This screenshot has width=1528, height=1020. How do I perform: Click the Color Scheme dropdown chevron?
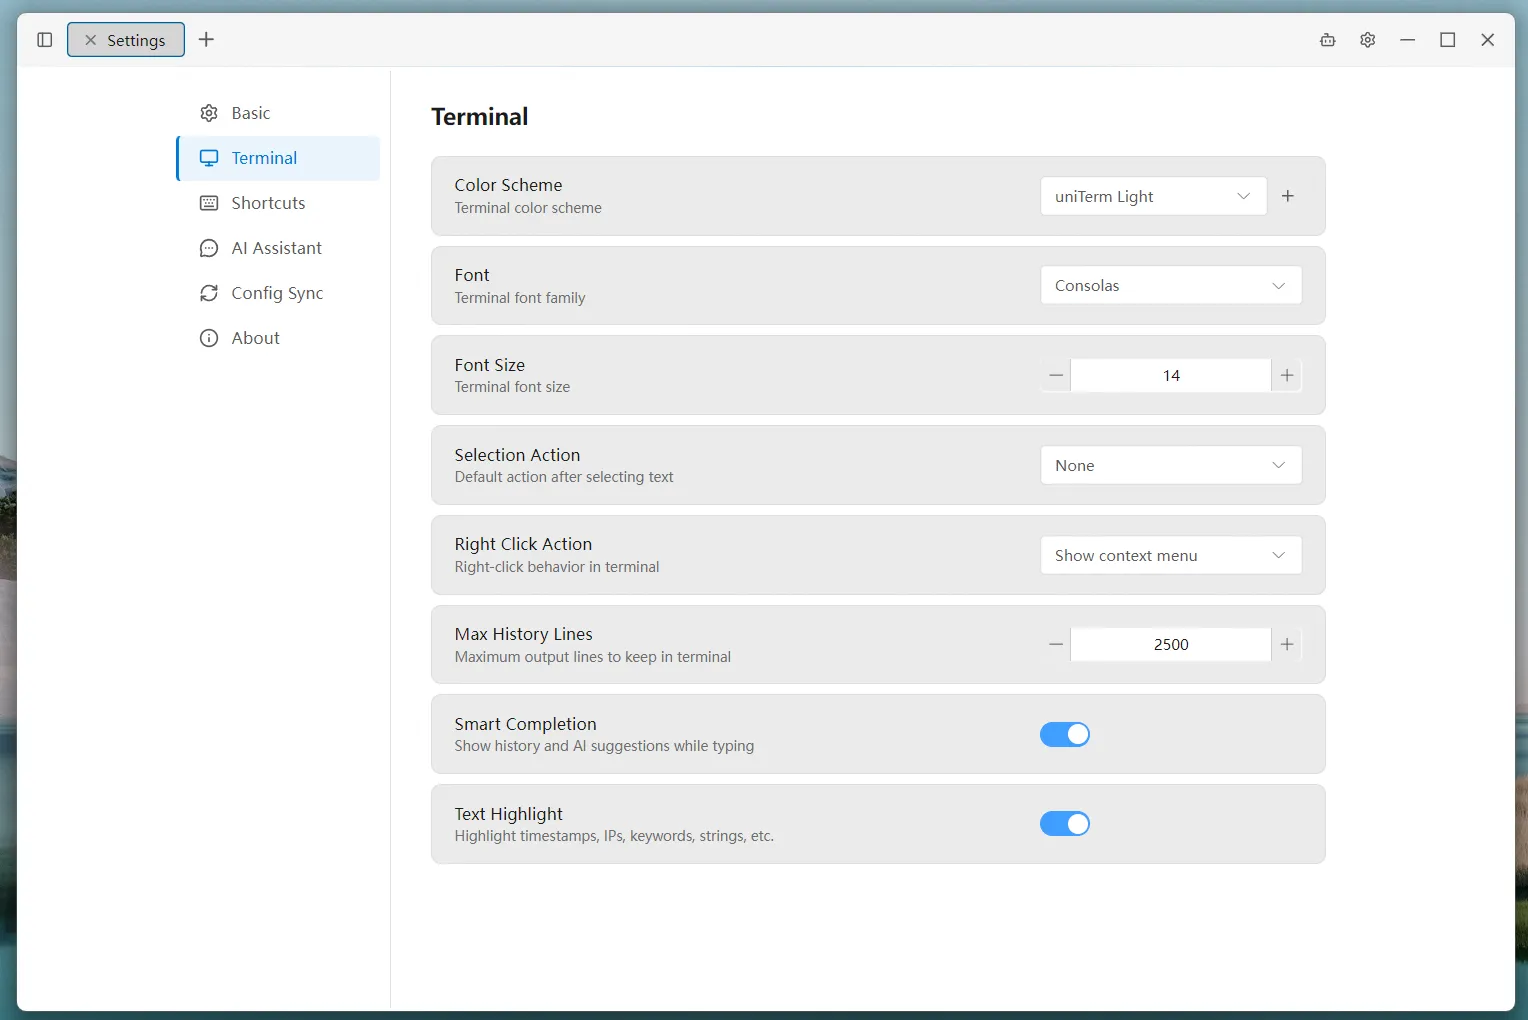tap(1244, 196)
